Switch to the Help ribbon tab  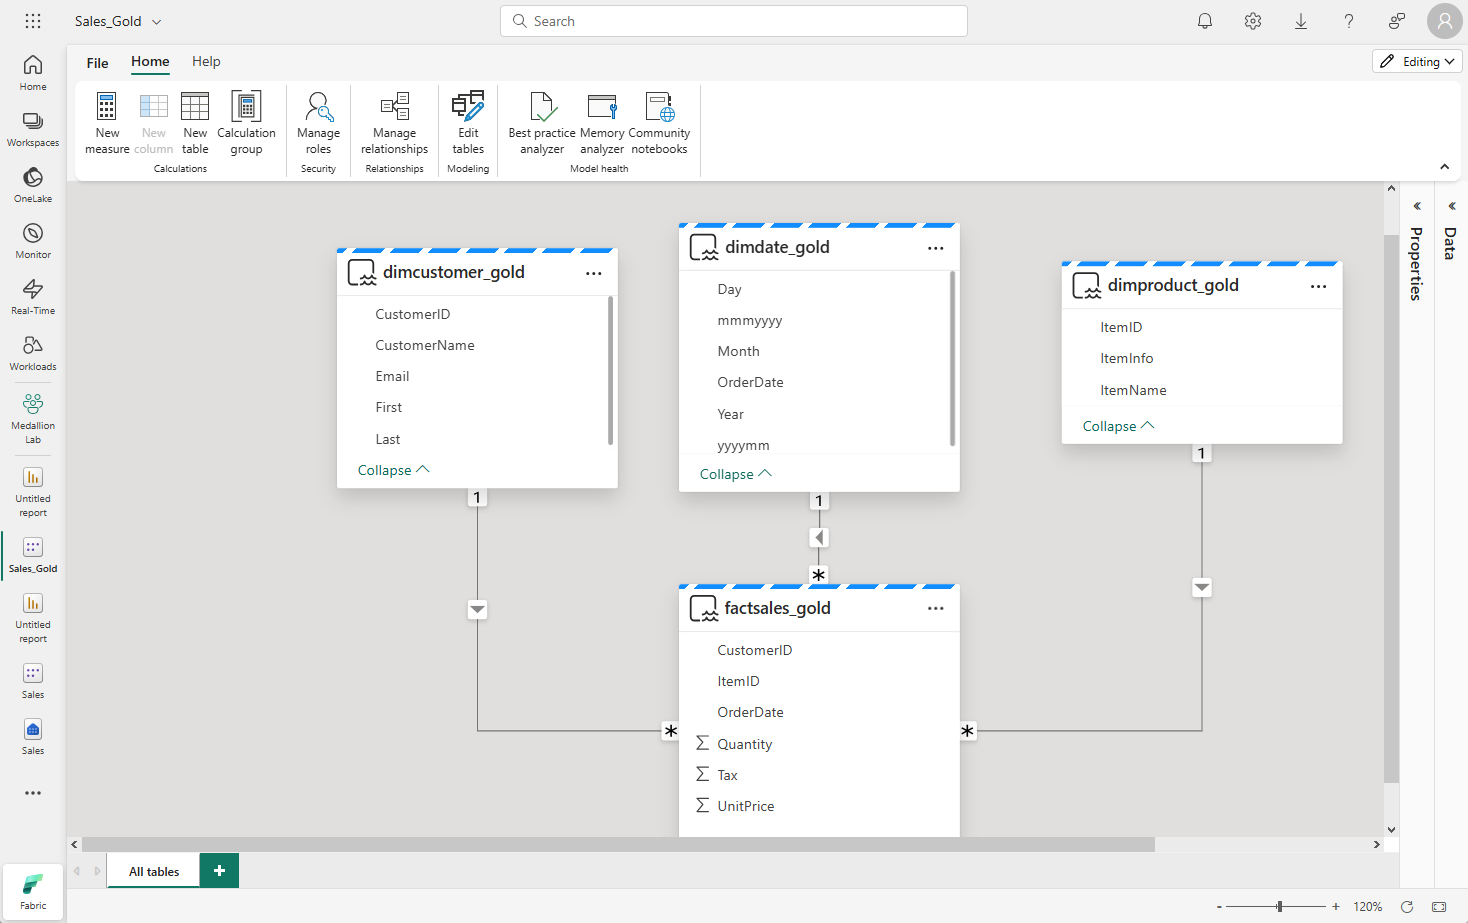(x=206, y=61)
